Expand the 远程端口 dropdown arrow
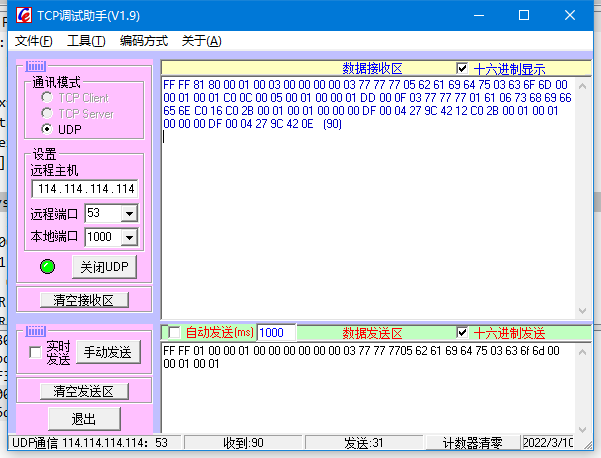Screen dimensions: 601x458 coord(130,213)
